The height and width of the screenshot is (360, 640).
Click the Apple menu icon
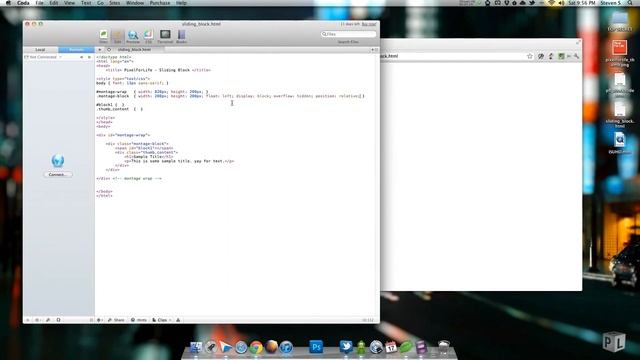[x=8, y=3]
